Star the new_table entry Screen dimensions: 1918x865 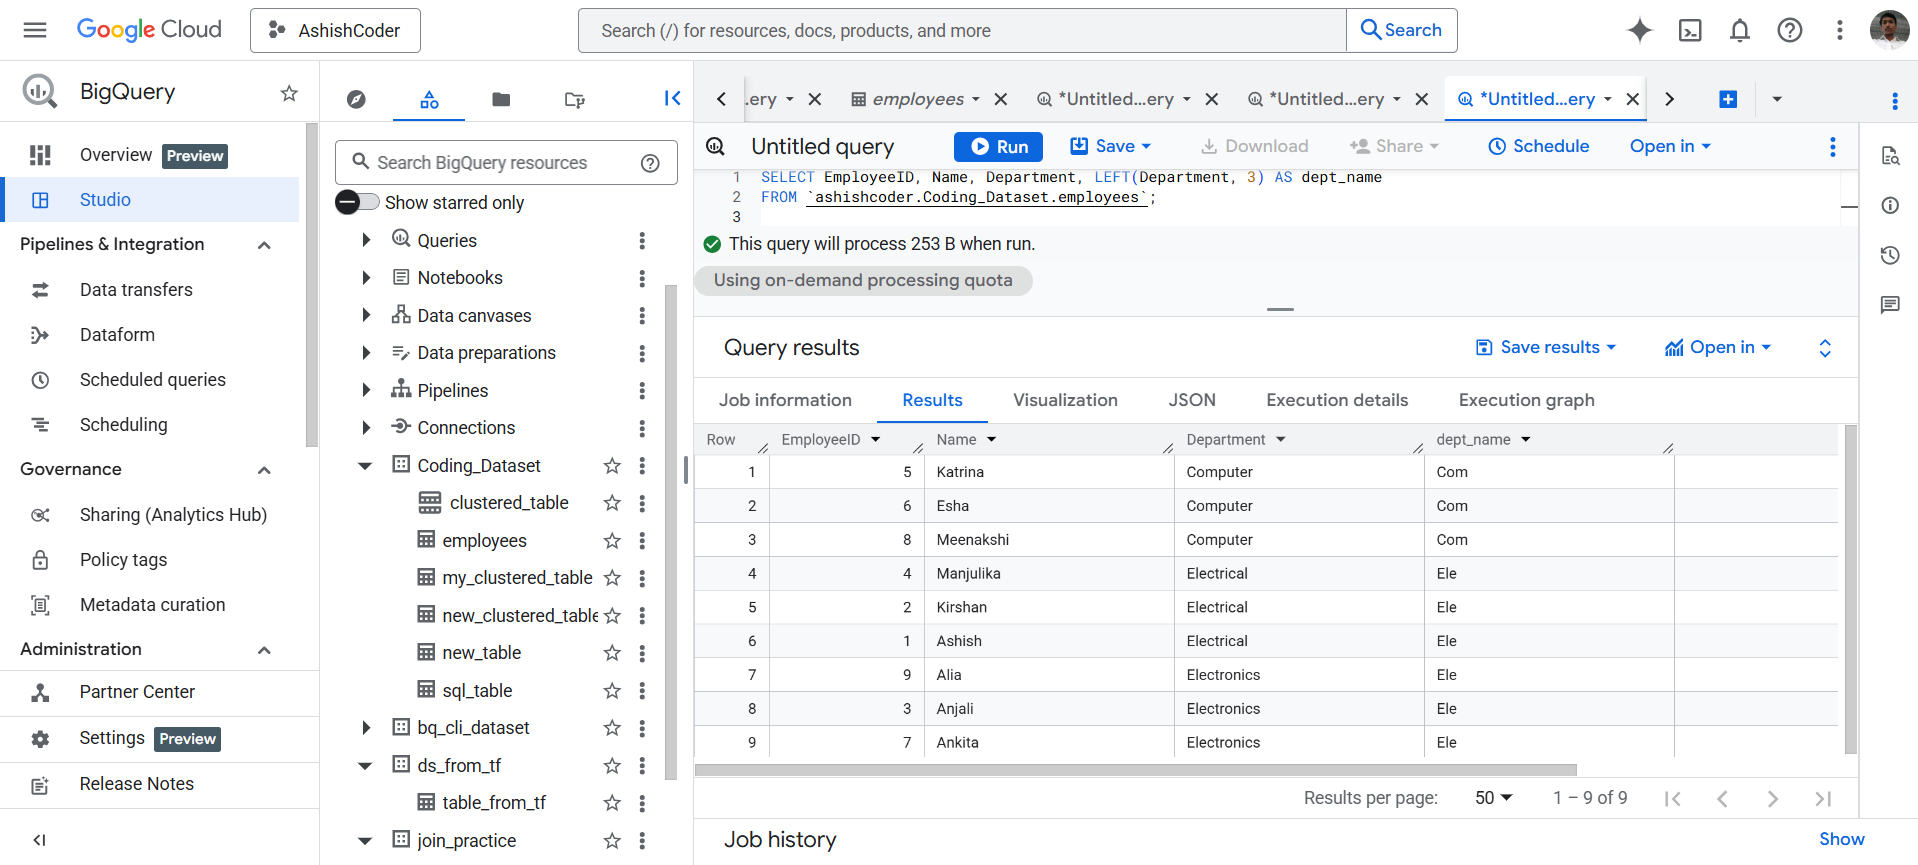click(x=612, y=653)
